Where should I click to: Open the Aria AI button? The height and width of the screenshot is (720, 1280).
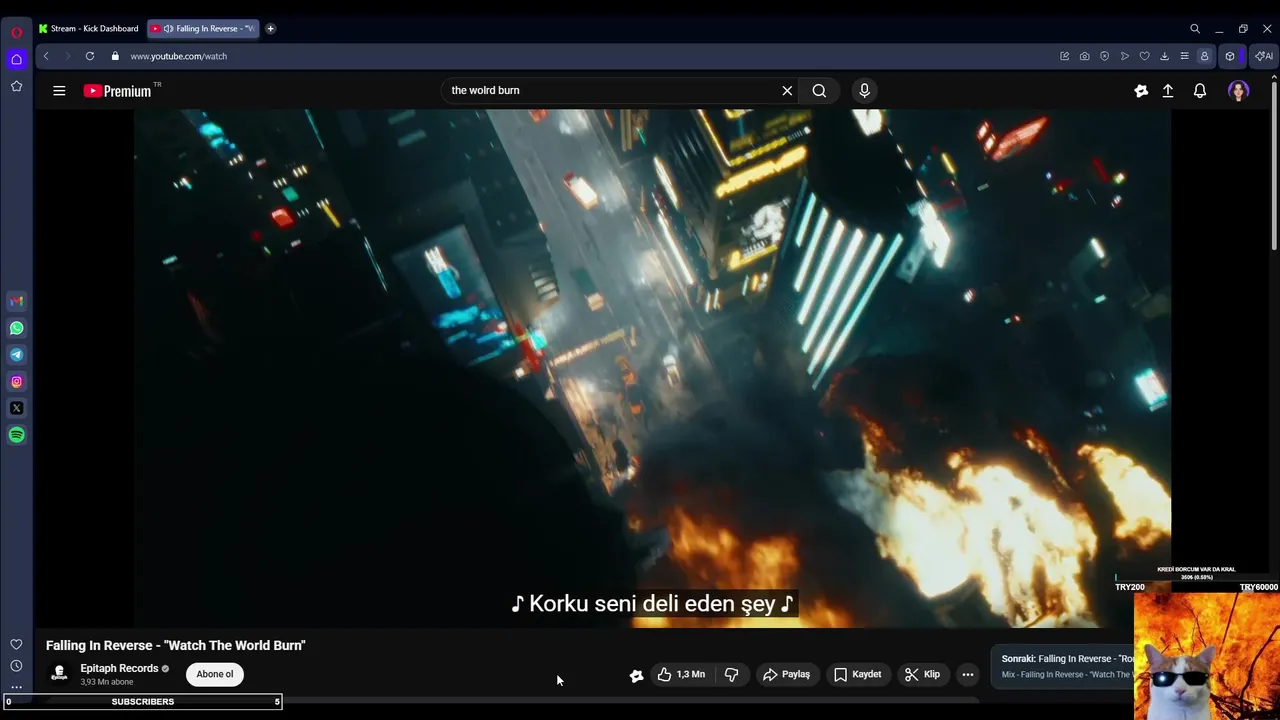pyautogui.click(x=1264, y=56)
